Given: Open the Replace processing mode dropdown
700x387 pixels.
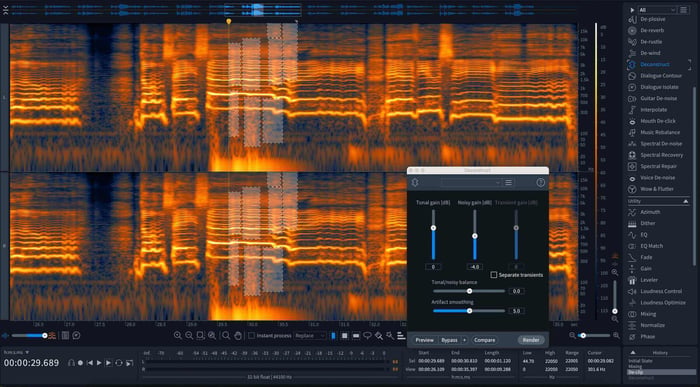Looking at the screenshot, I should (x=310, y=336).
